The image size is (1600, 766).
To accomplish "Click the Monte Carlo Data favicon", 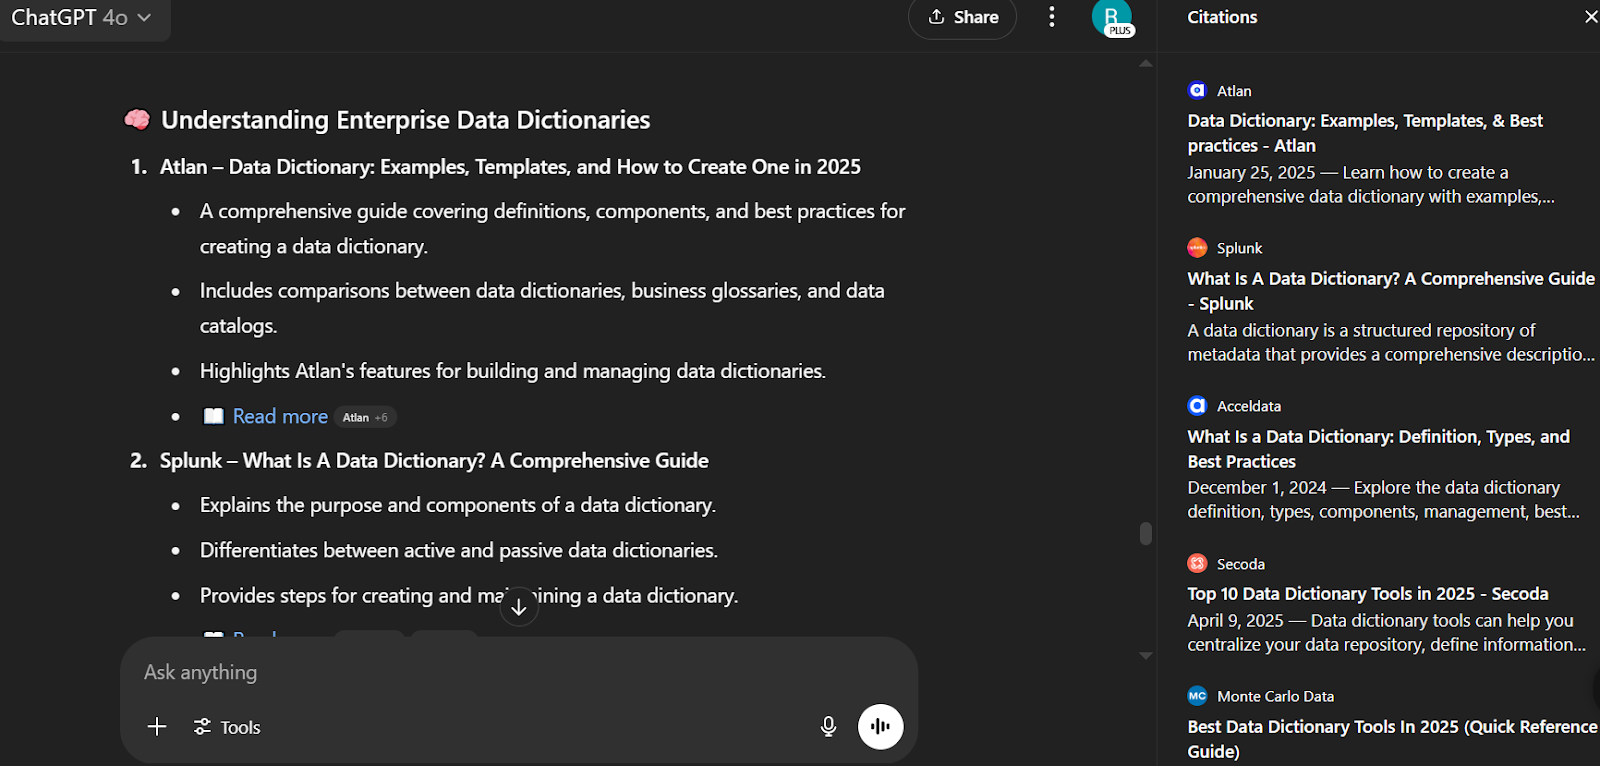I will point(1197,696).
